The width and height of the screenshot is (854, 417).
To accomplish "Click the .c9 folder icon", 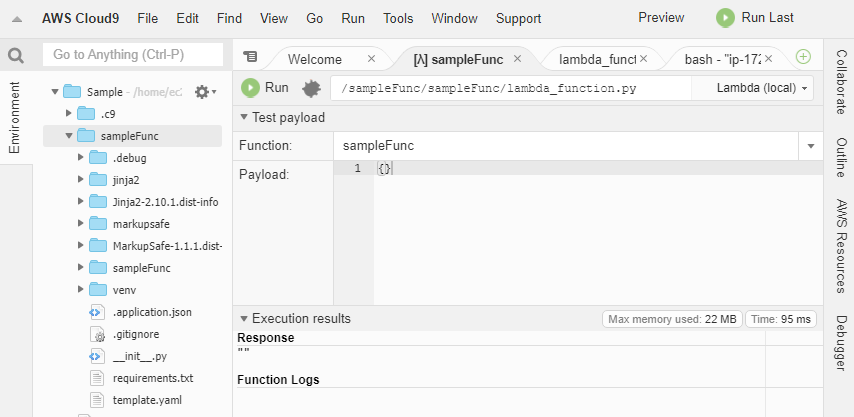I will coord(86,114).
